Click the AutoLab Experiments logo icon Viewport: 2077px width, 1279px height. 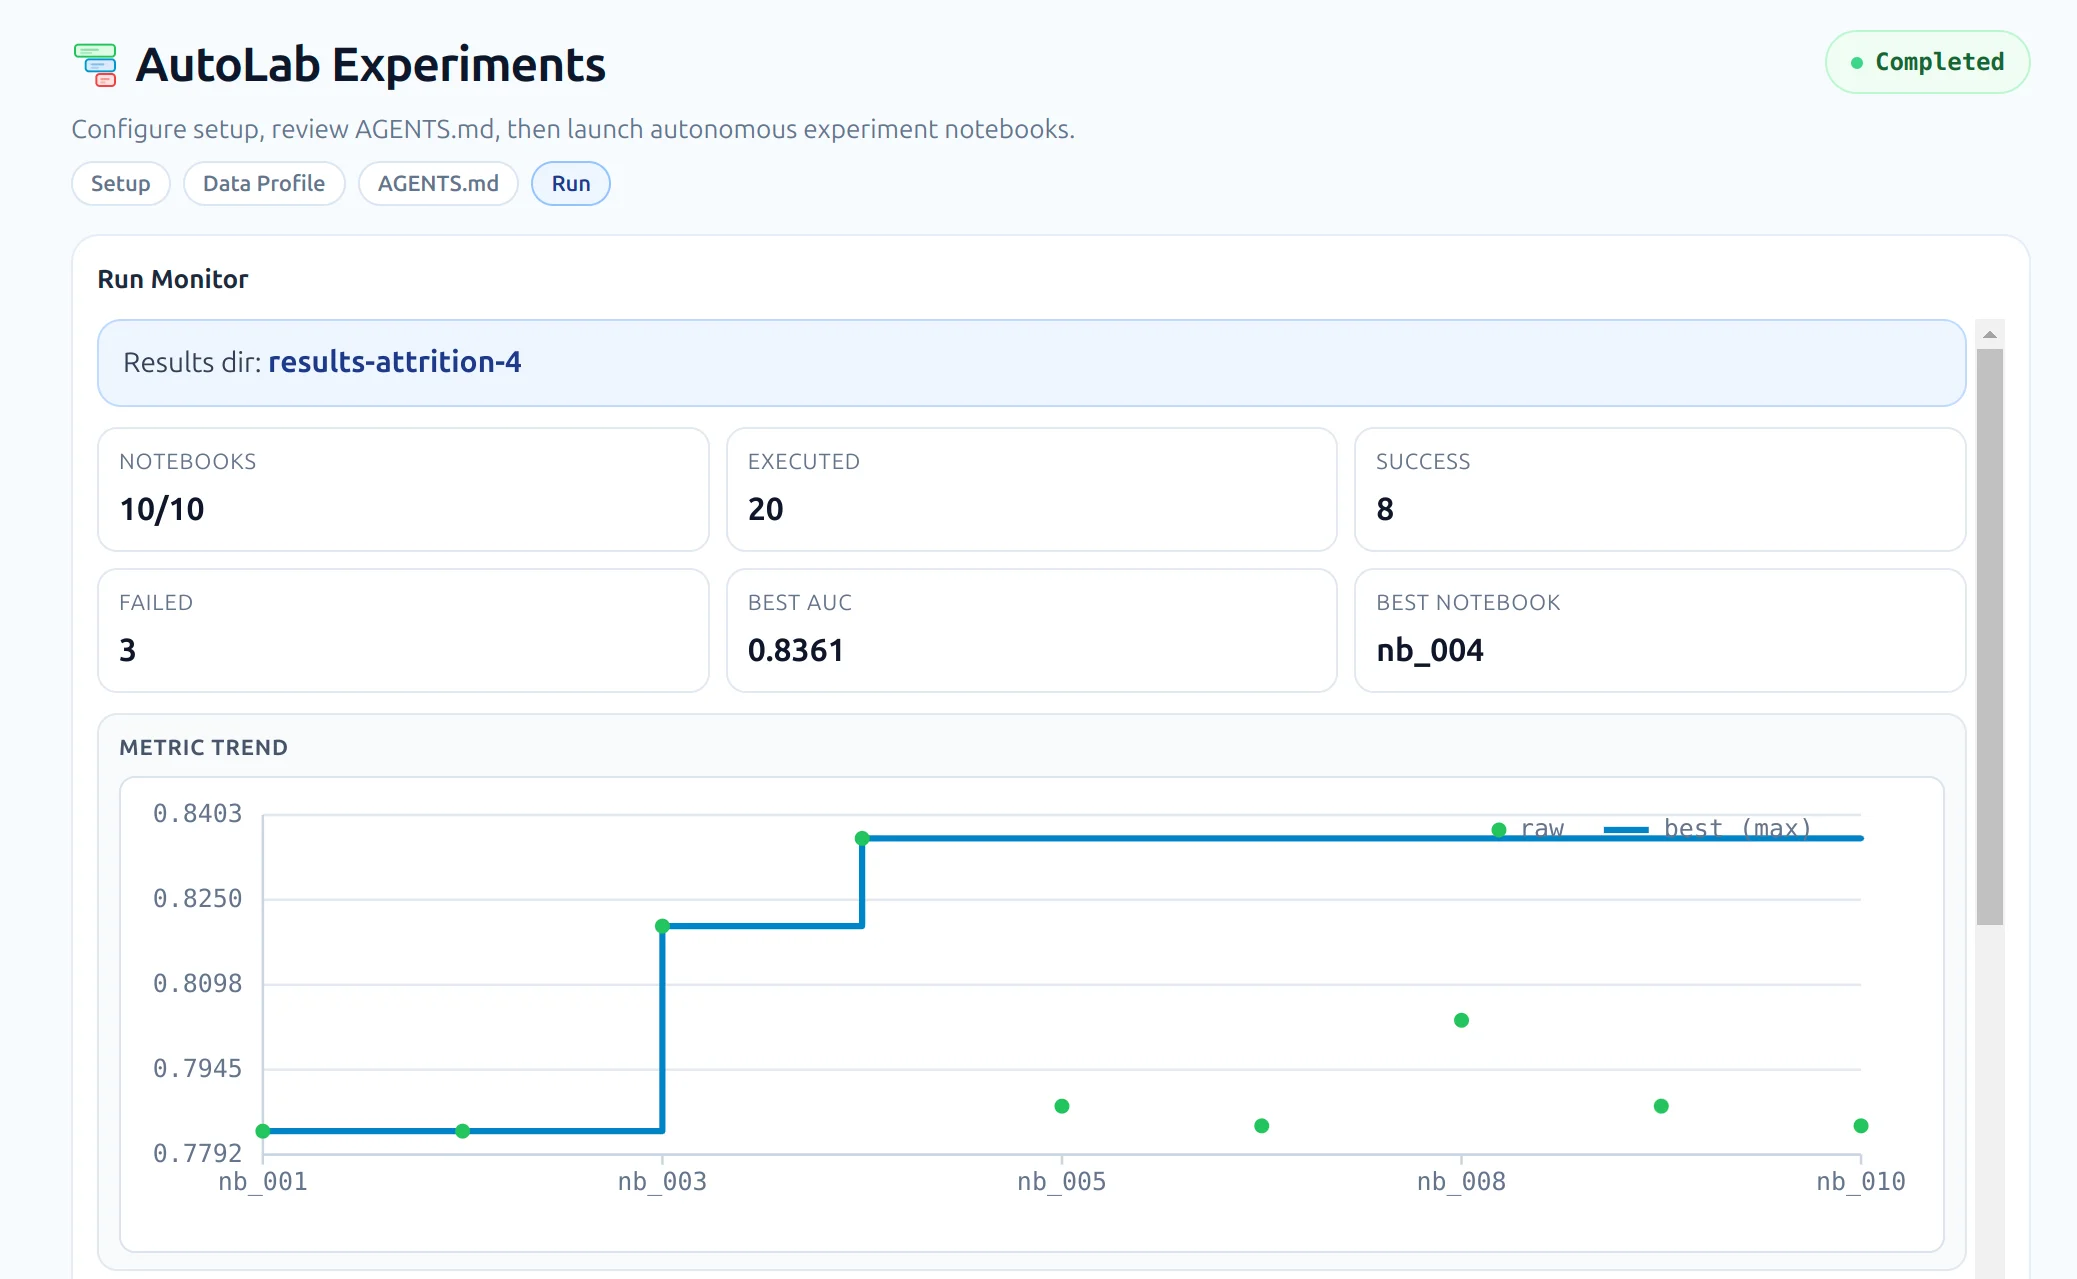[x=96, y=65]
